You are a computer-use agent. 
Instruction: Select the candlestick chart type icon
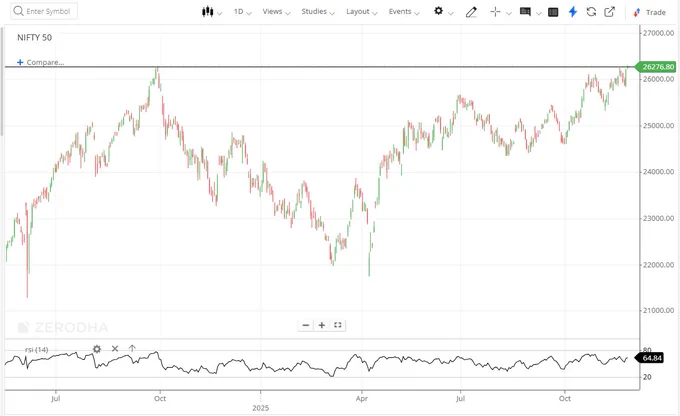pos(207,12)
